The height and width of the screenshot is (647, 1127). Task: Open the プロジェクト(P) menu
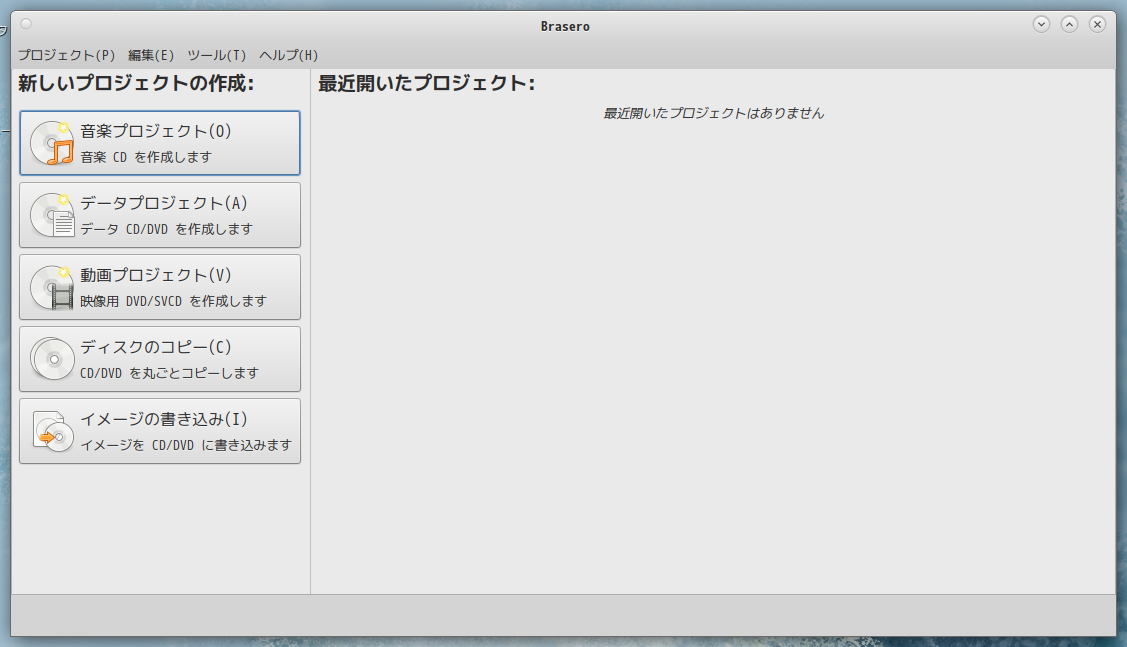click(x=66, y=55)
